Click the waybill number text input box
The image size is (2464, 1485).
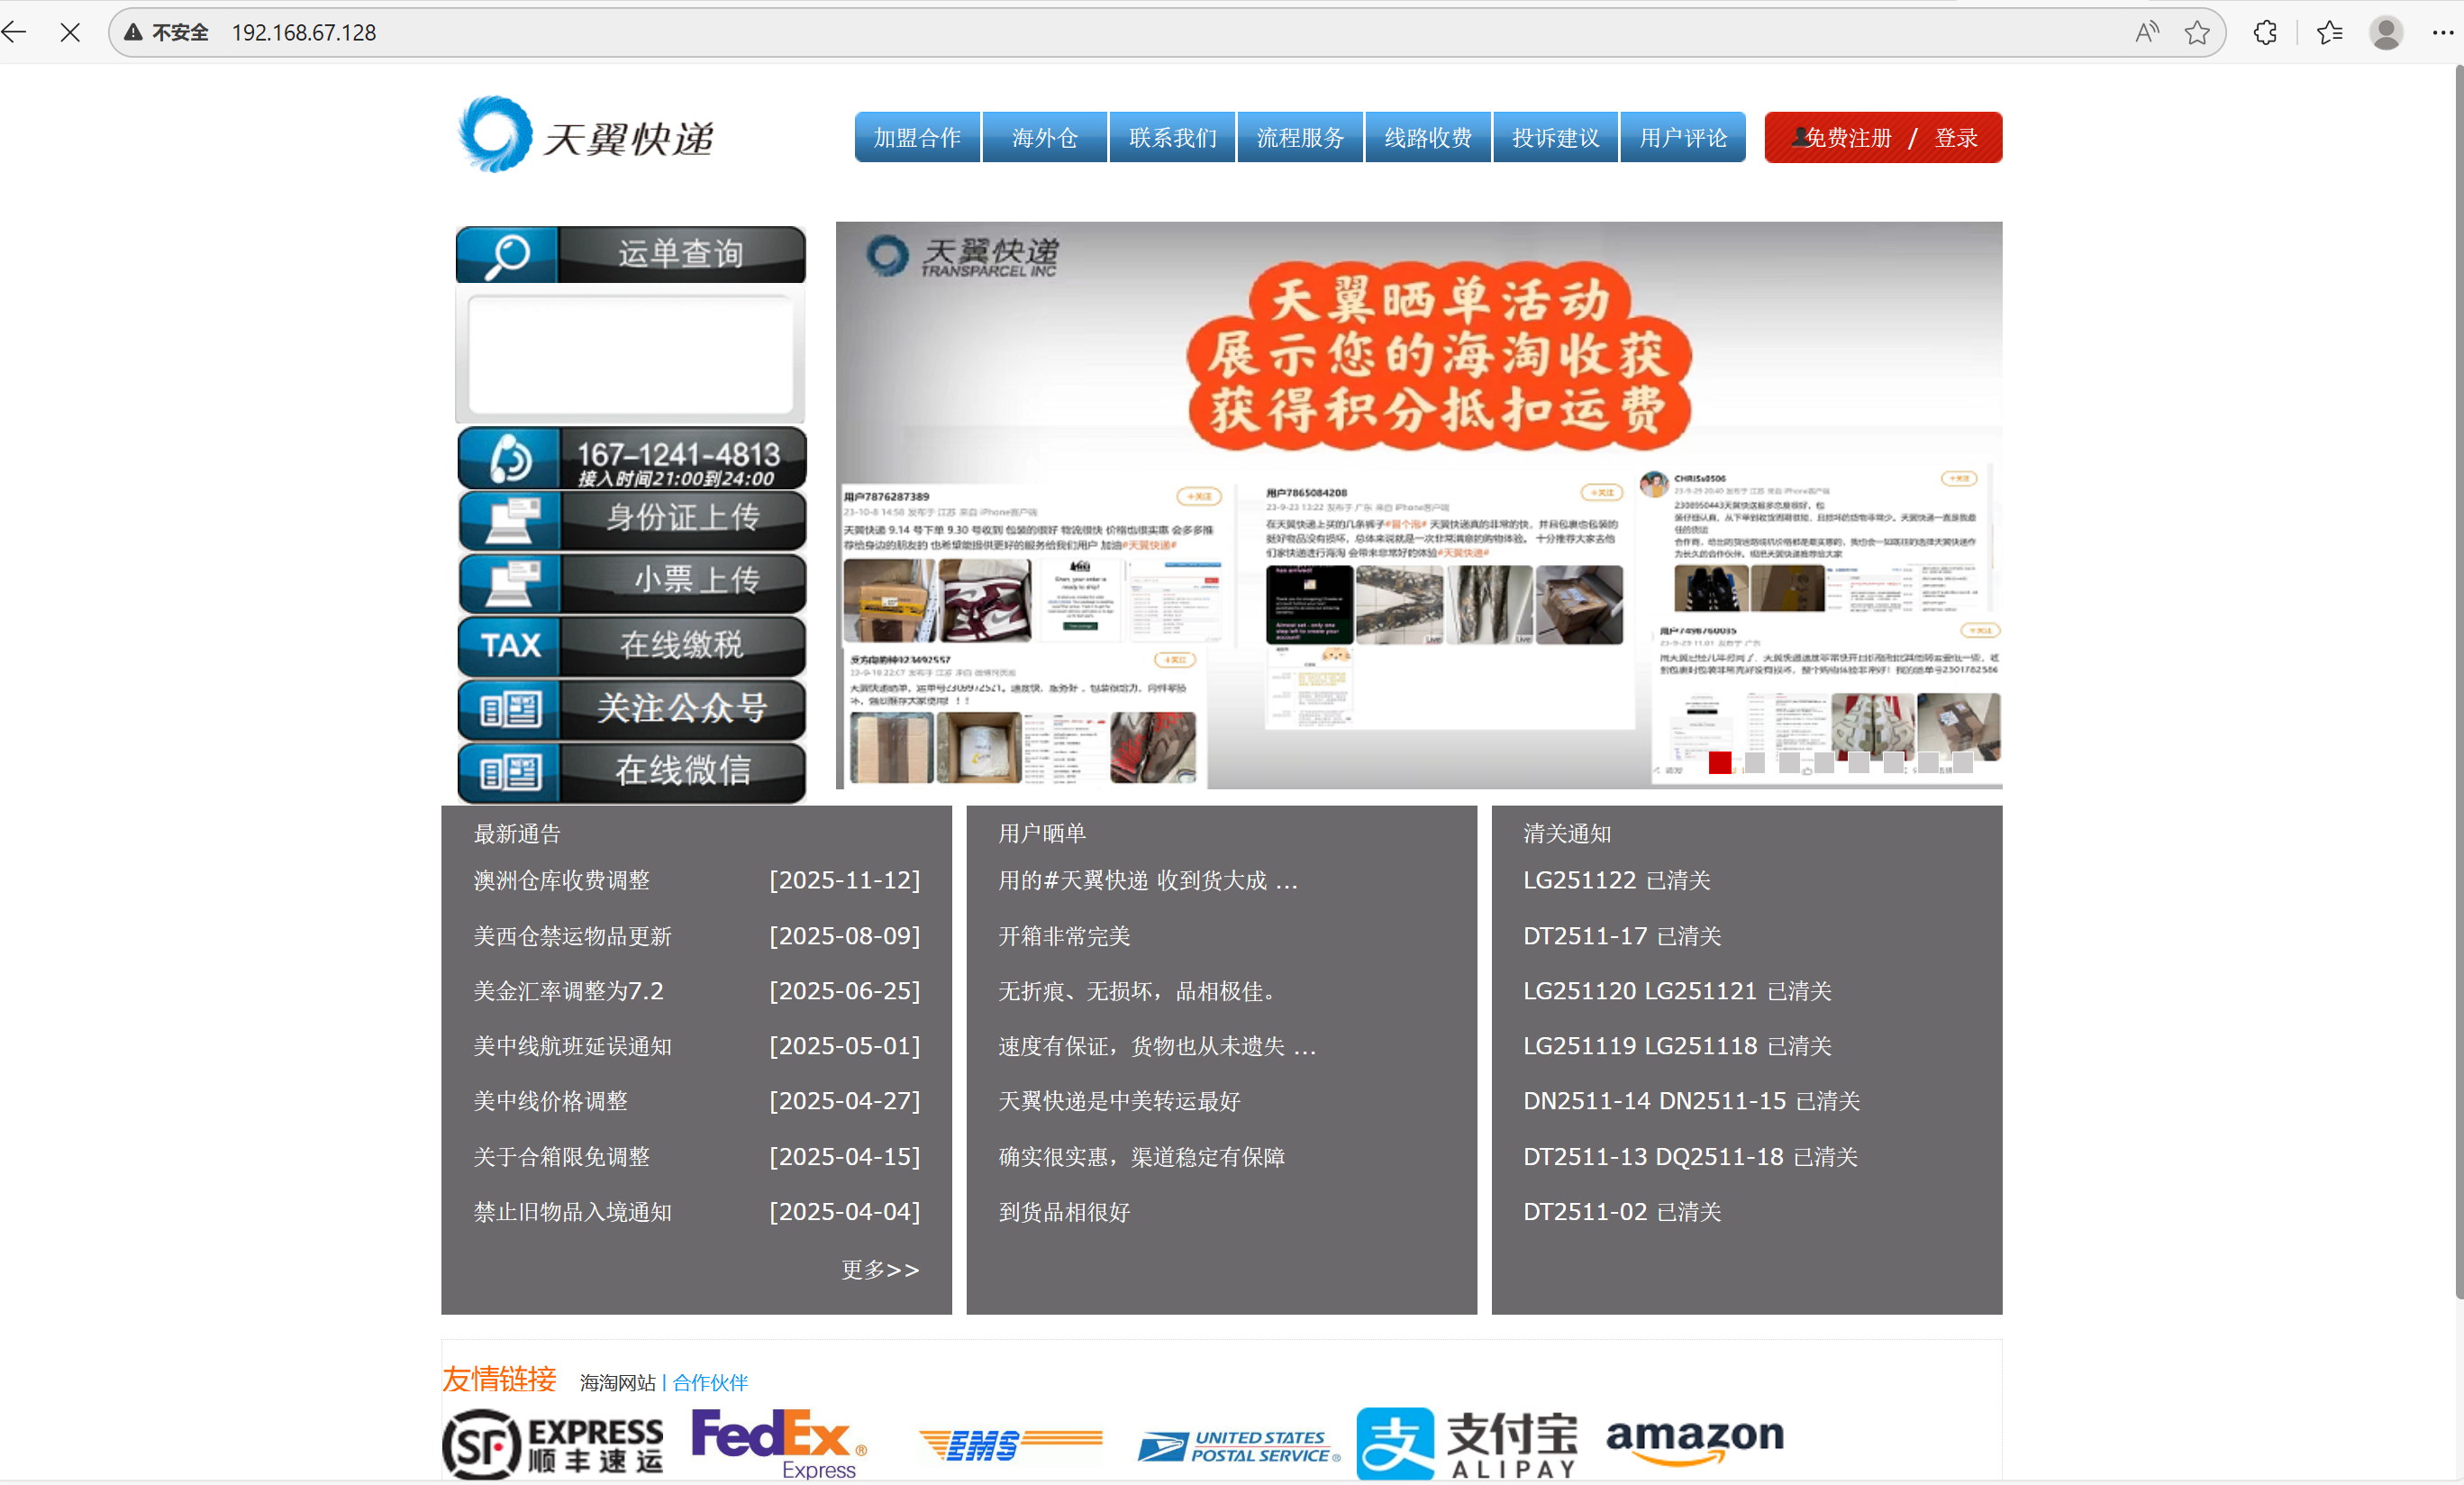click(630, 354)
